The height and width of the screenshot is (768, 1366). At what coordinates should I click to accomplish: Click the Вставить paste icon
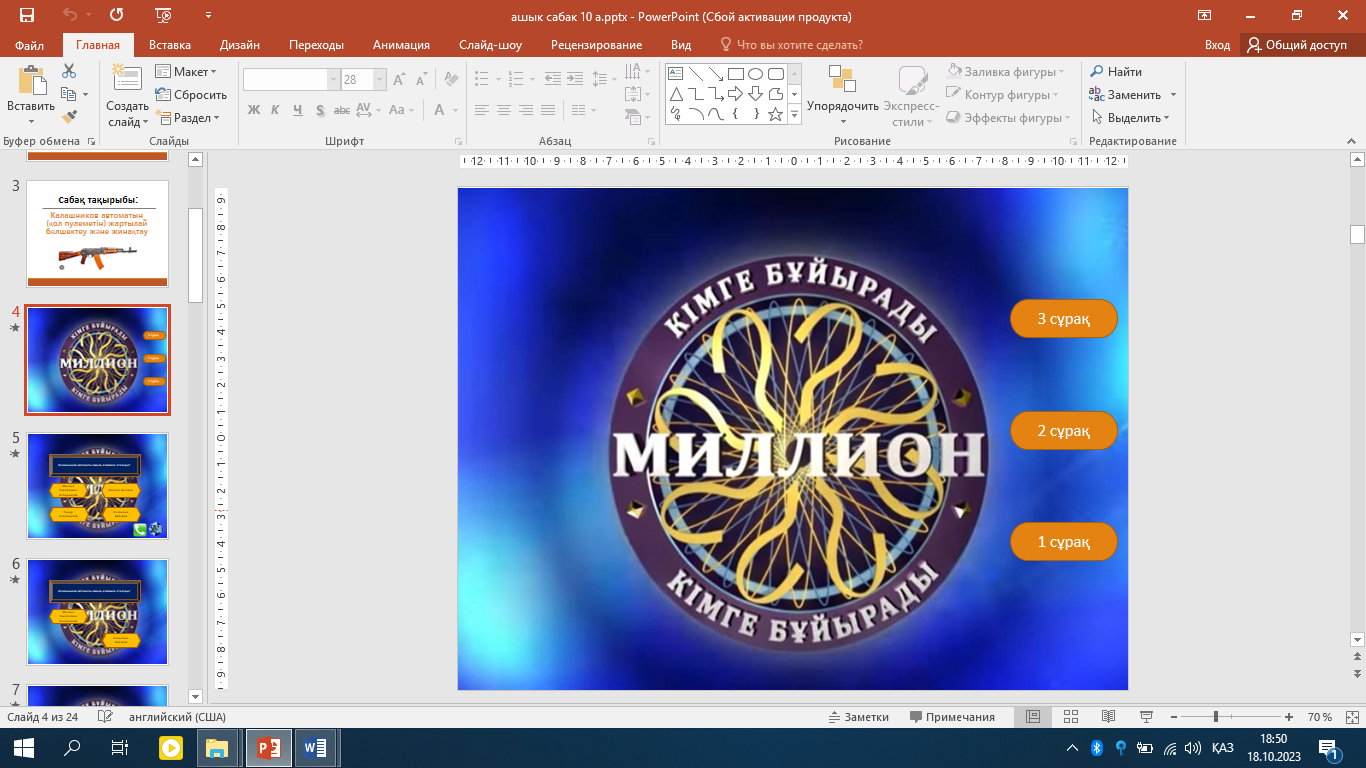pos(31,82)
